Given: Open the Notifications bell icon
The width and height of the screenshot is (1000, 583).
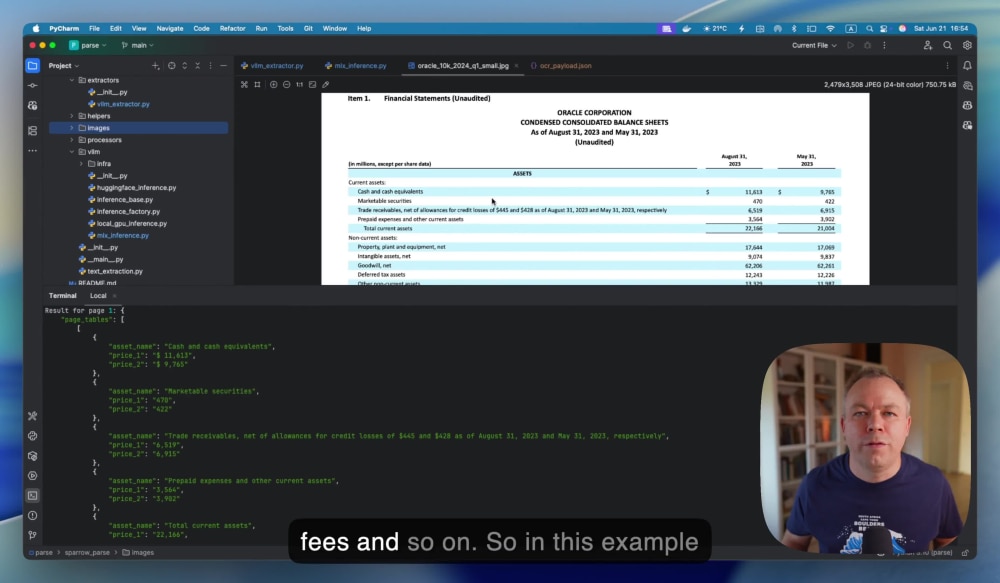Looking at the screenshot, I should click(x=967, y=66).
